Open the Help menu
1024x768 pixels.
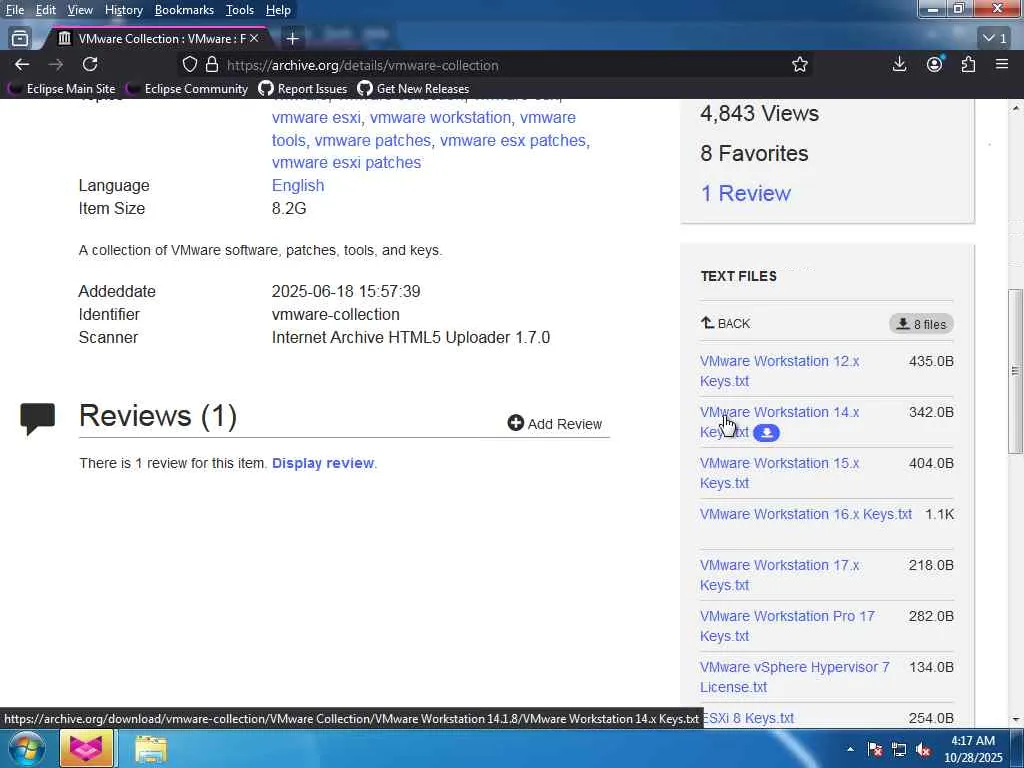[x=278, y=10]
